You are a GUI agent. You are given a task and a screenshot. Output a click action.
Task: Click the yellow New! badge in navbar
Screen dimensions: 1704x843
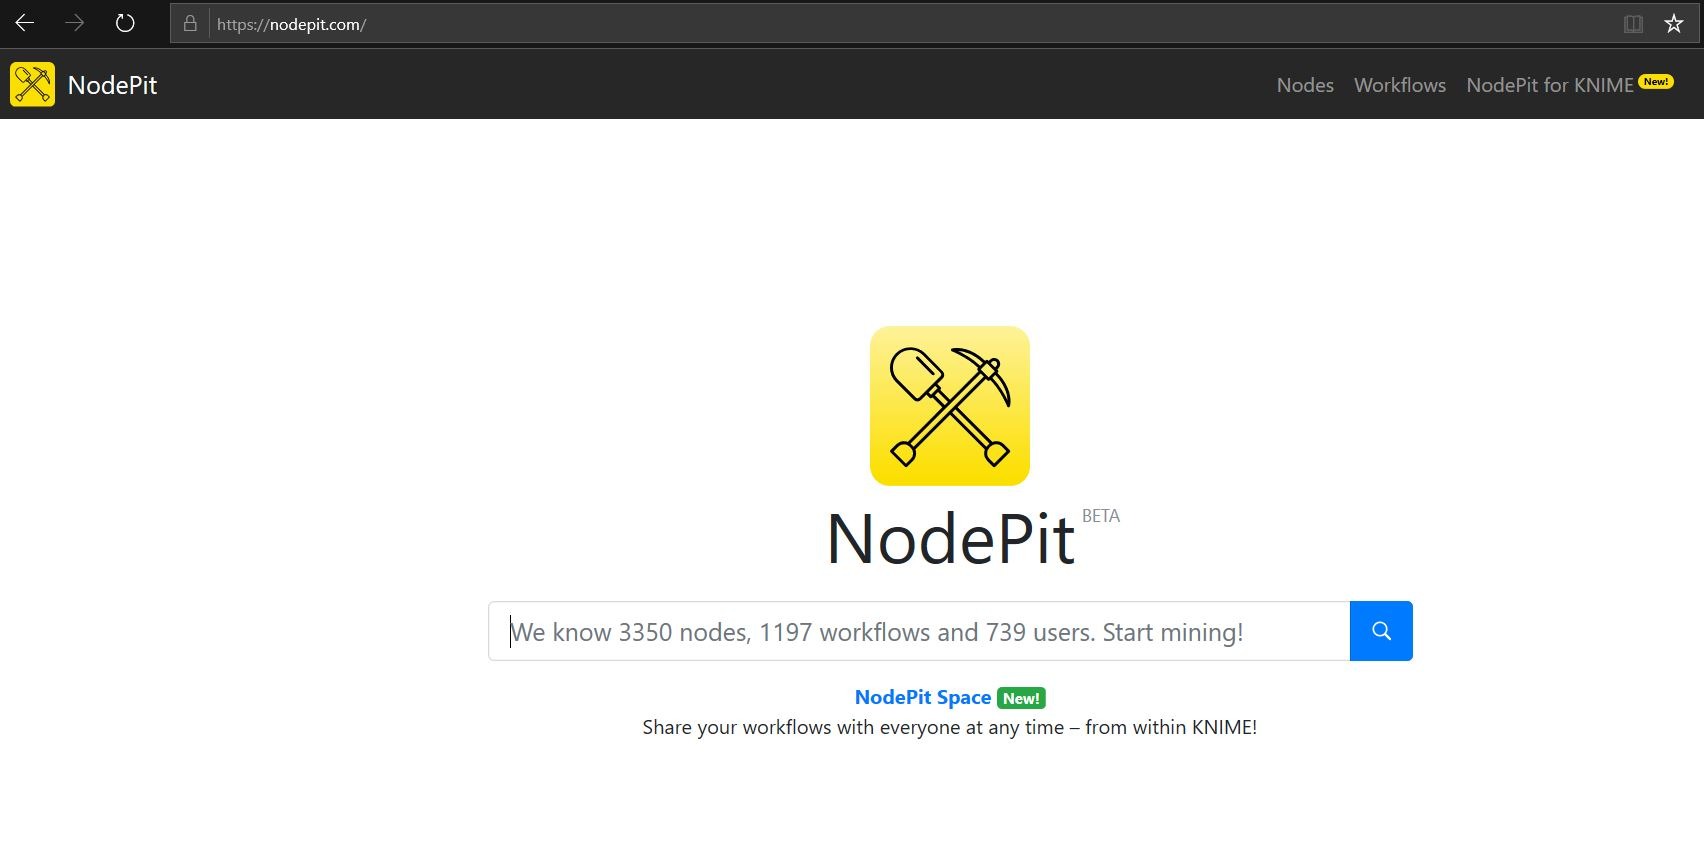pyautogui.click(x=1656, y=82)
